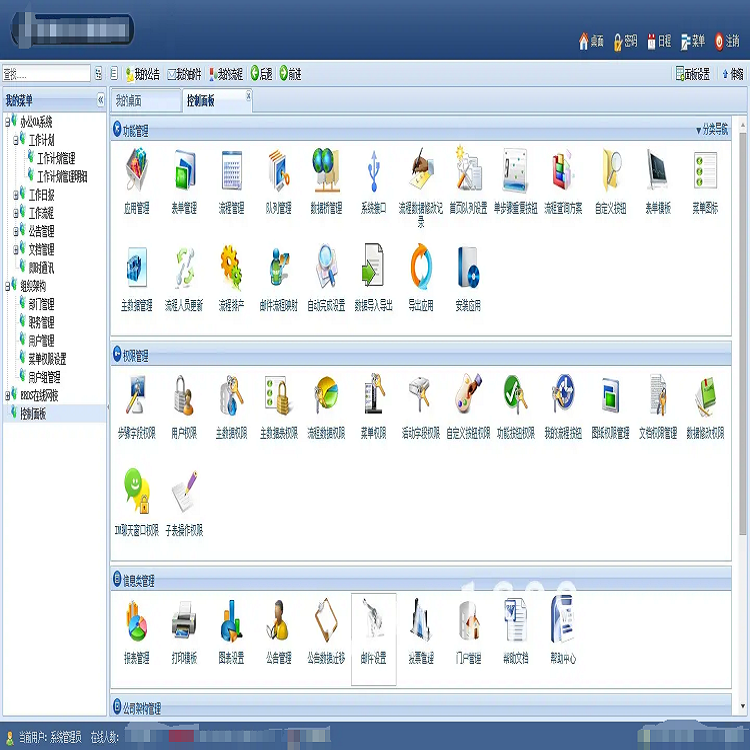Click the 我的公告 toolbar button
Screen dimensions: 750x750
(x=141, y=74)
